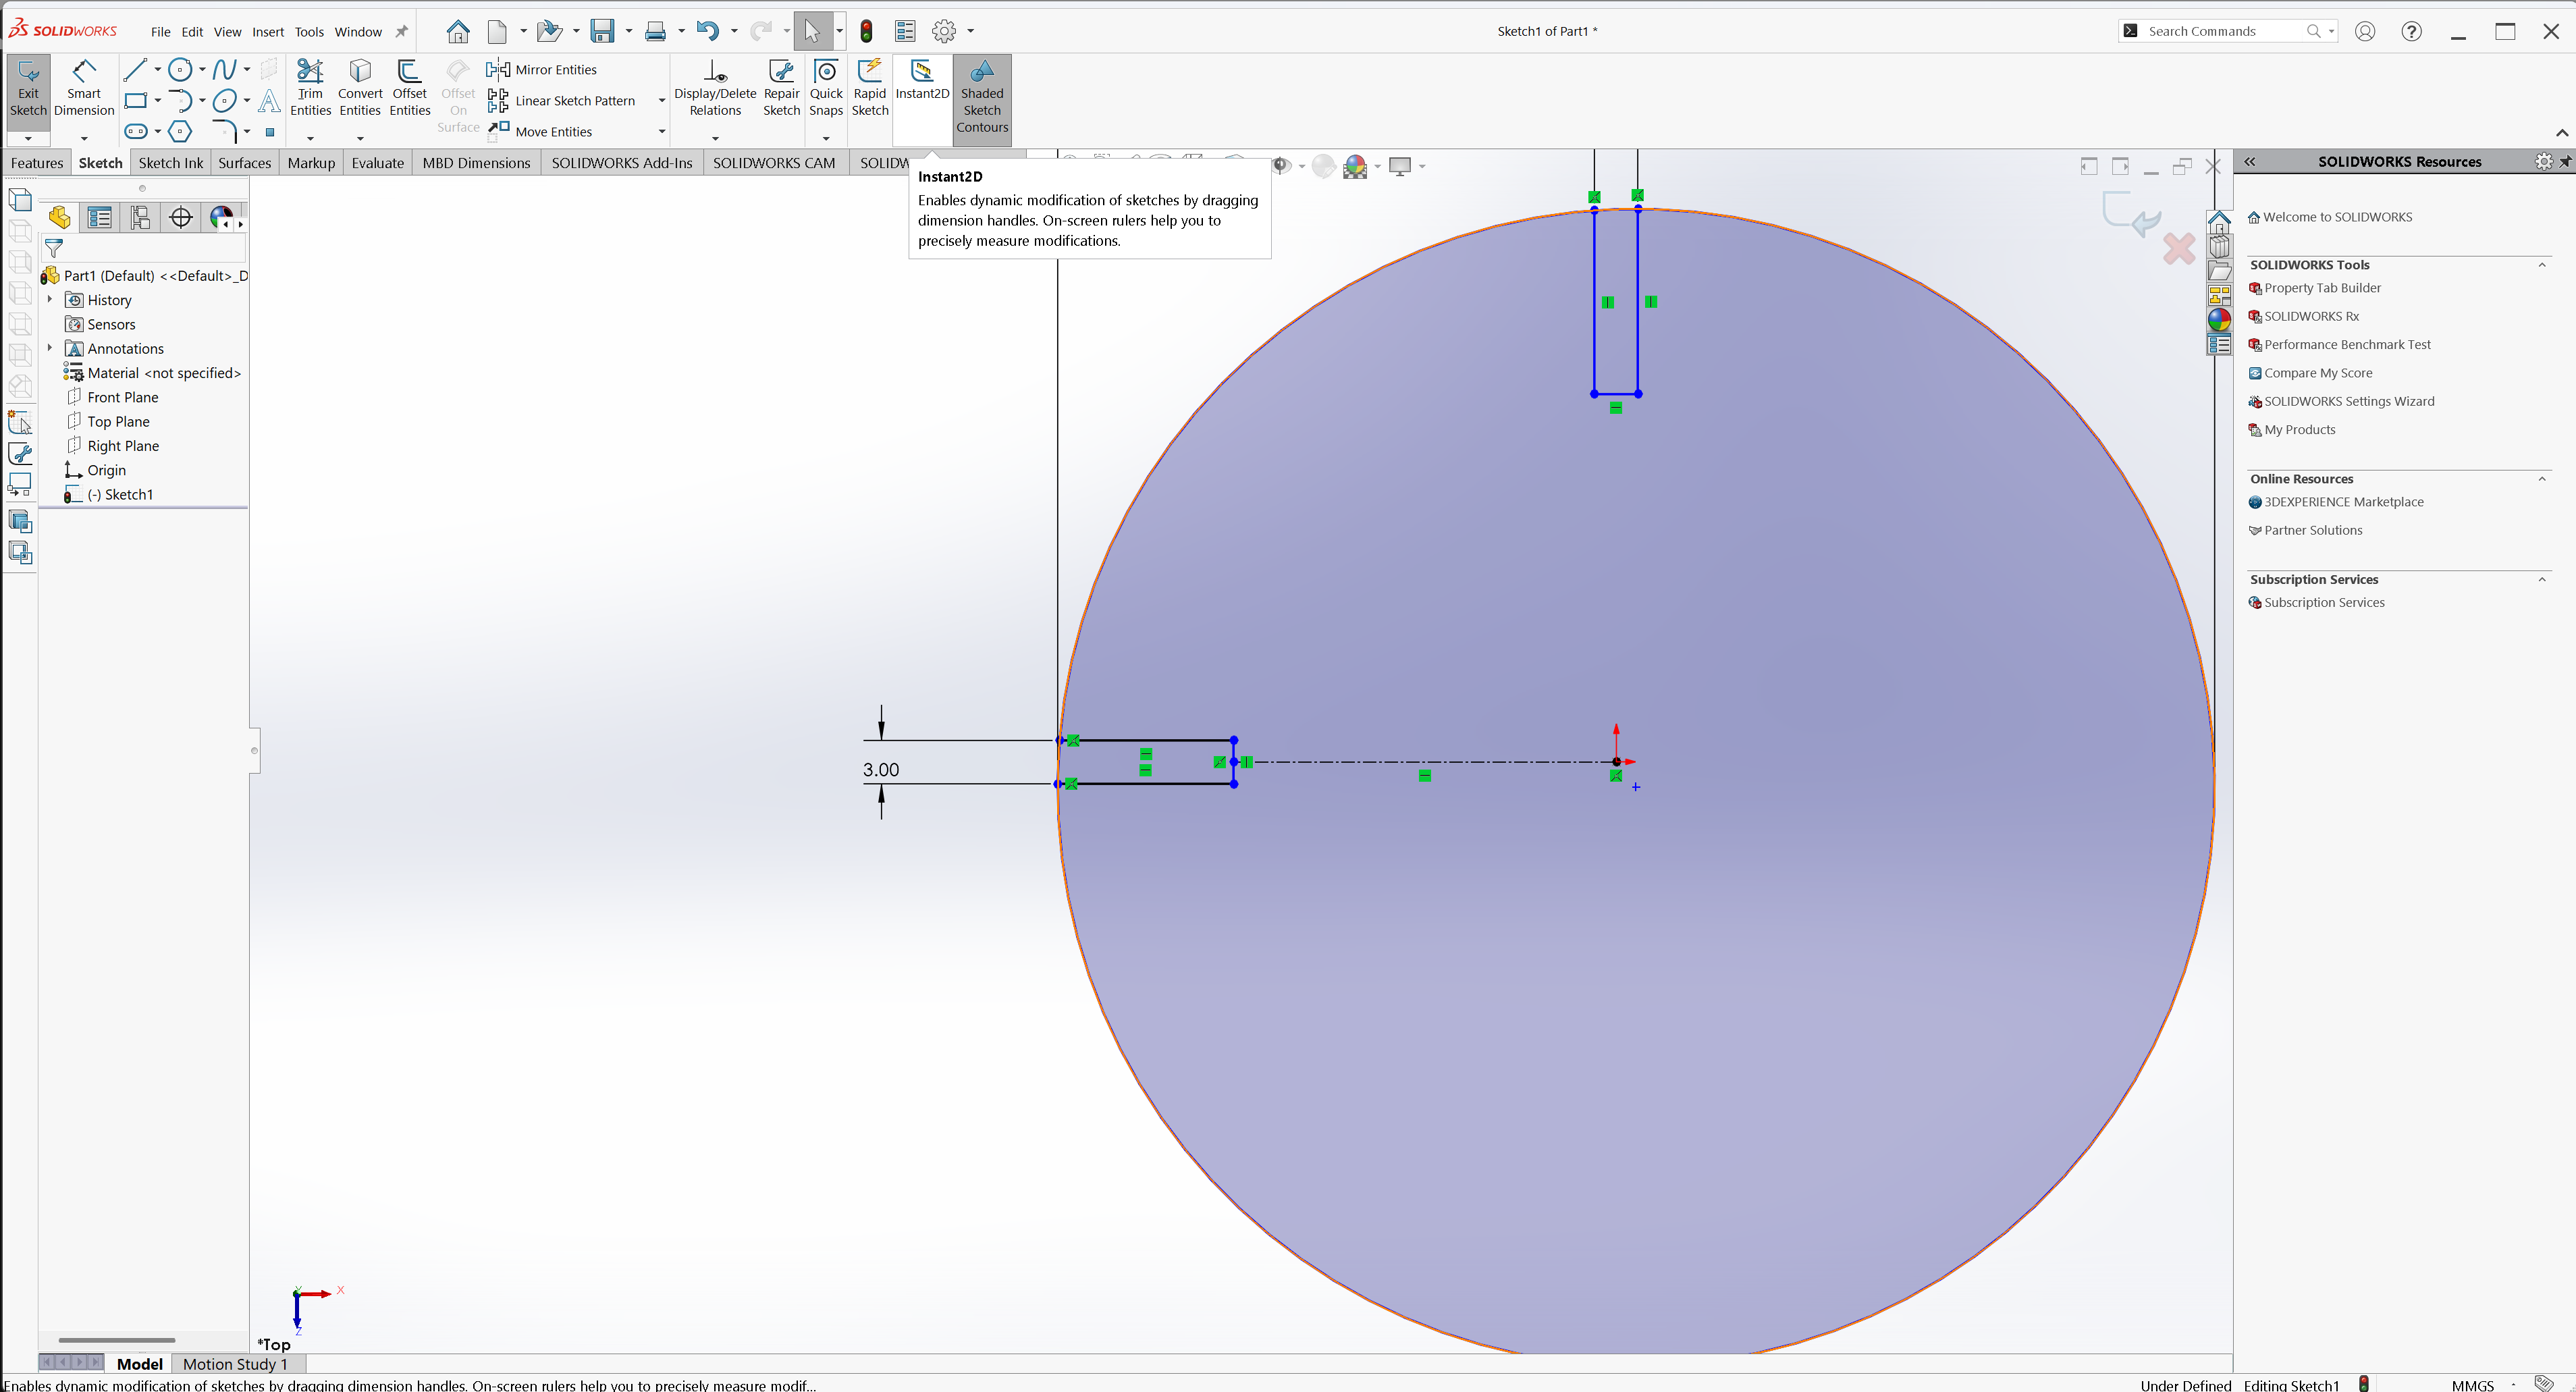Open the Insert menu

click(x=267, y=31)
